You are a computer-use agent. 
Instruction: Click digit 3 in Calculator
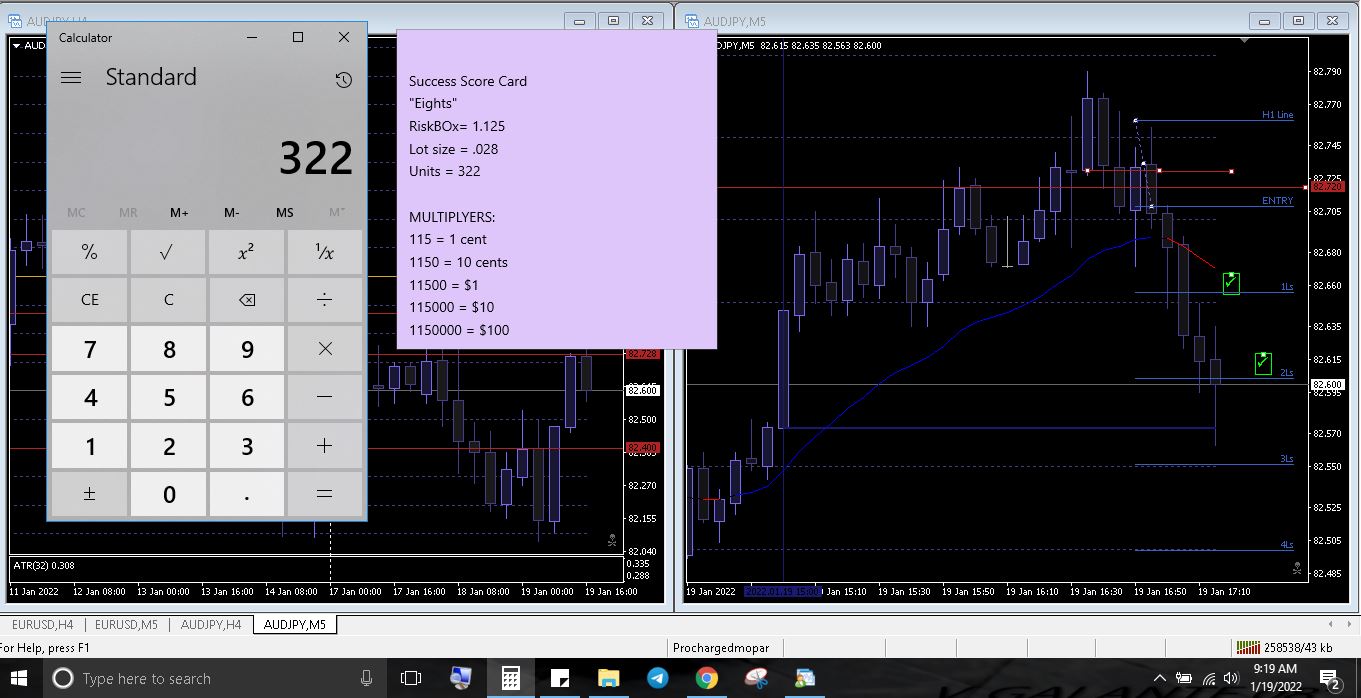click(246, 446)
